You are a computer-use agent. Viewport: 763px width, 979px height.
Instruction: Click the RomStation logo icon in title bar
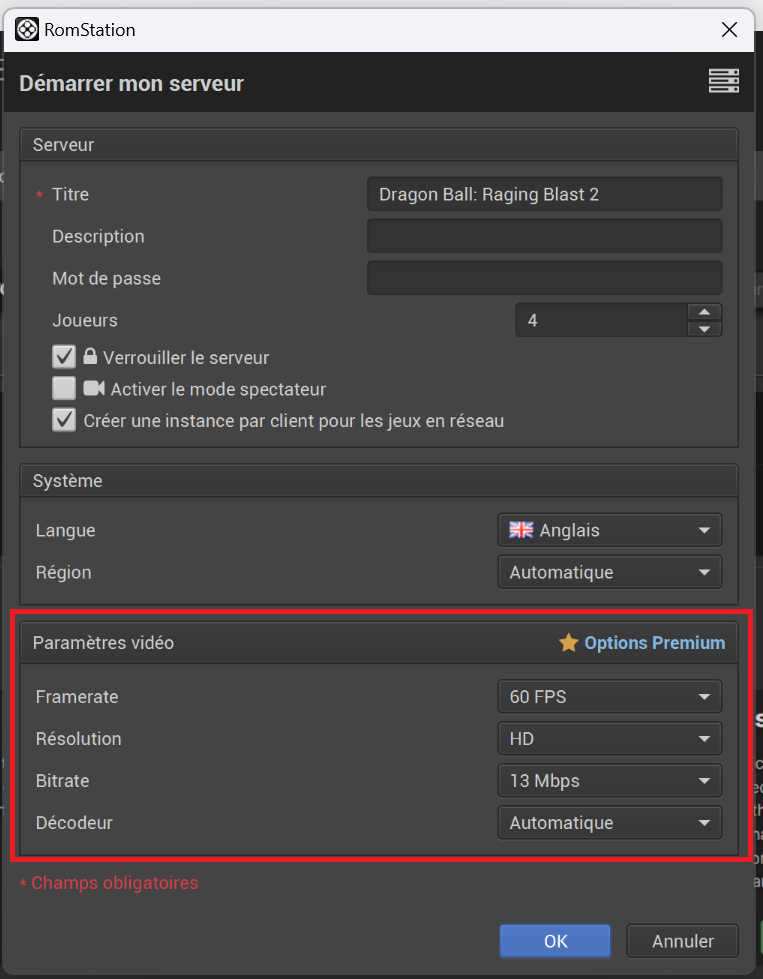[27, 29]
